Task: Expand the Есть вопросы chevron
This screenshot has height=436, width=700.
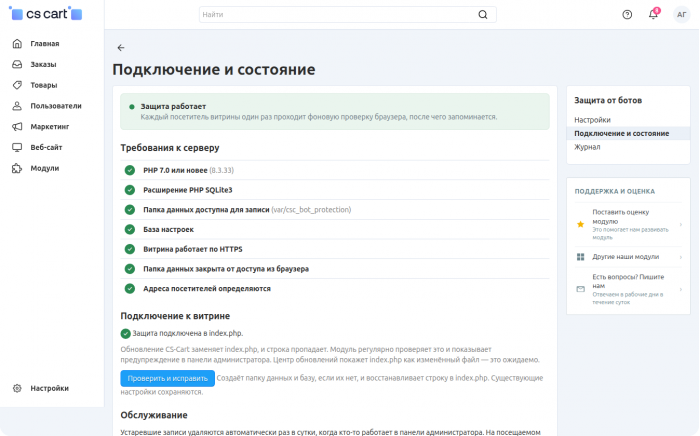Action: tap(681, 289)
